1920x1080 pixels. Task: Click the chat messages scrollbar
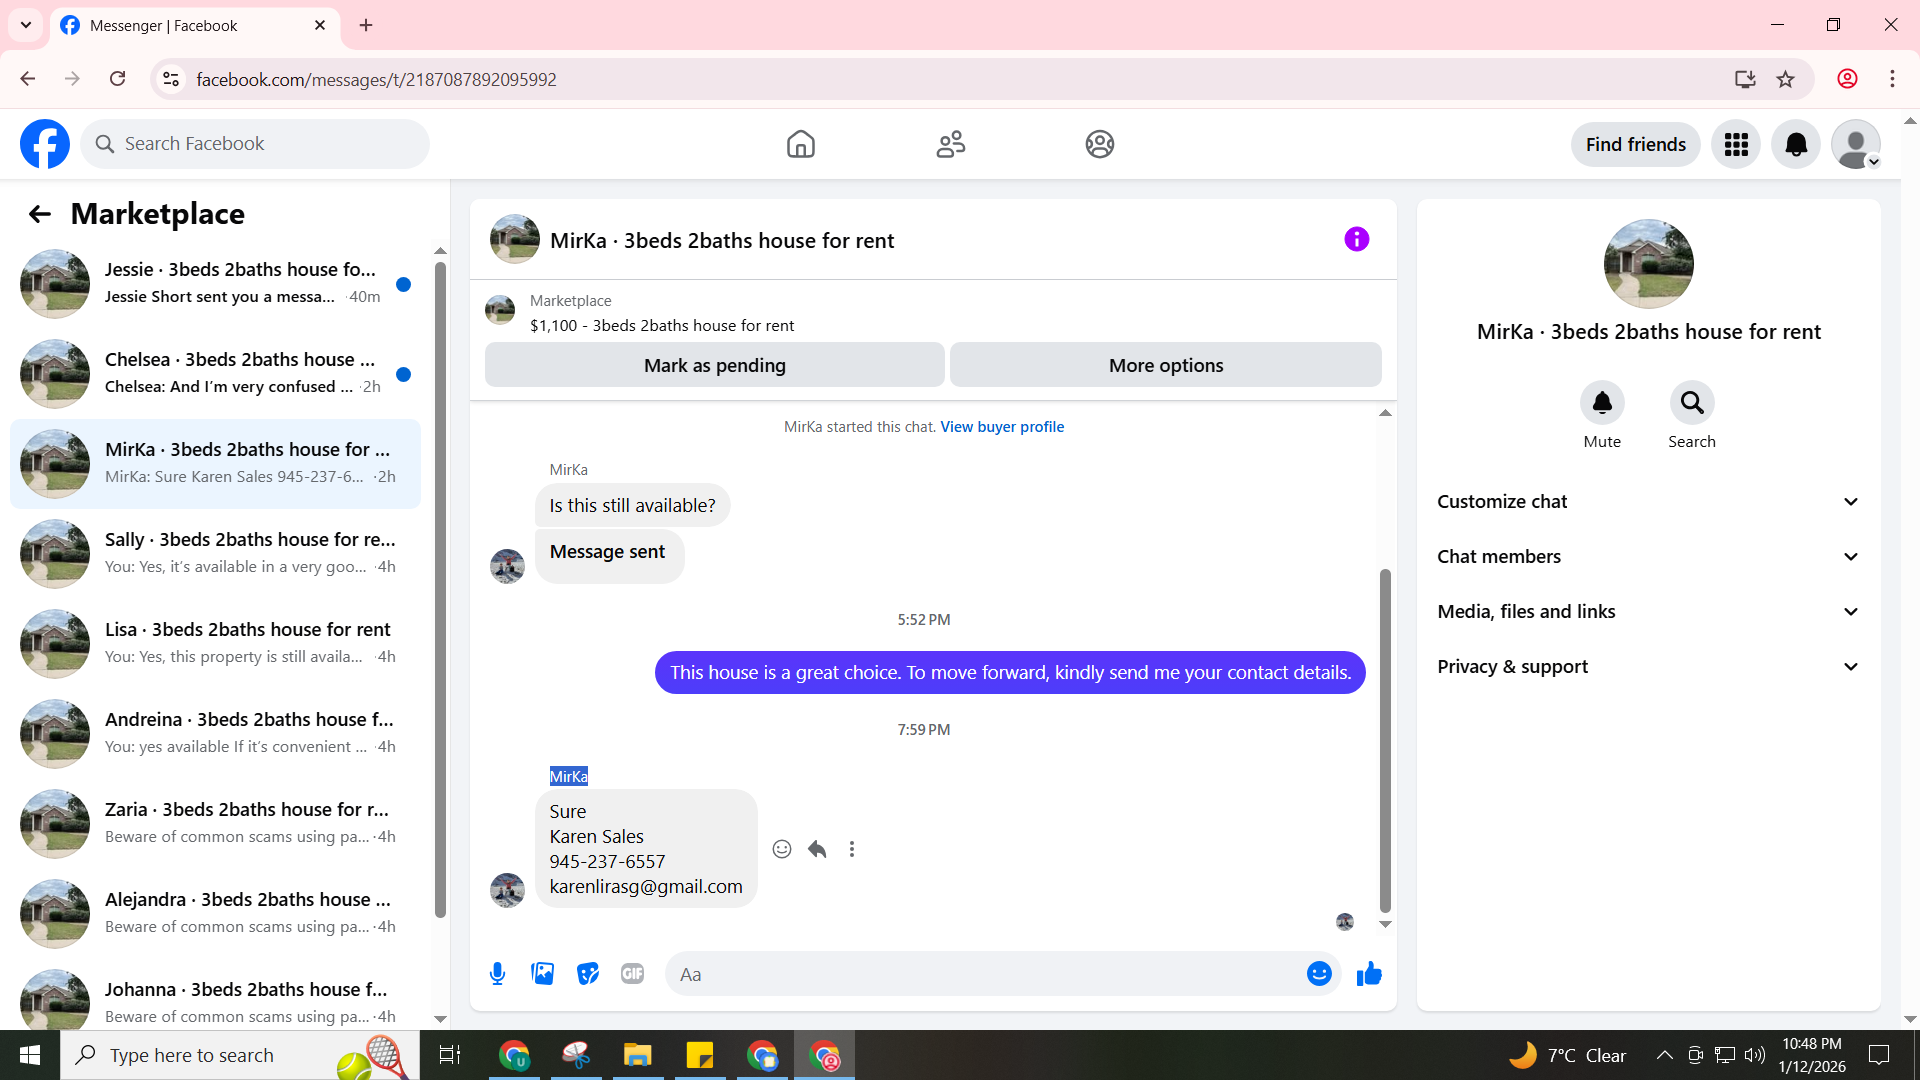point(1385,740)
